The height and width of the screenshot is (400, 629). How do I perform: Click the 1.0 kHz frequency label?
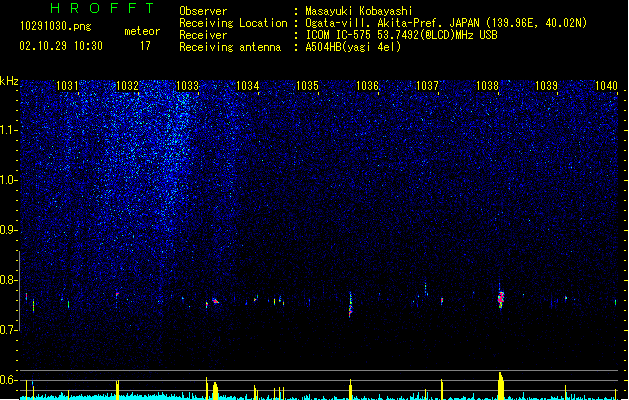pos(8,180)
